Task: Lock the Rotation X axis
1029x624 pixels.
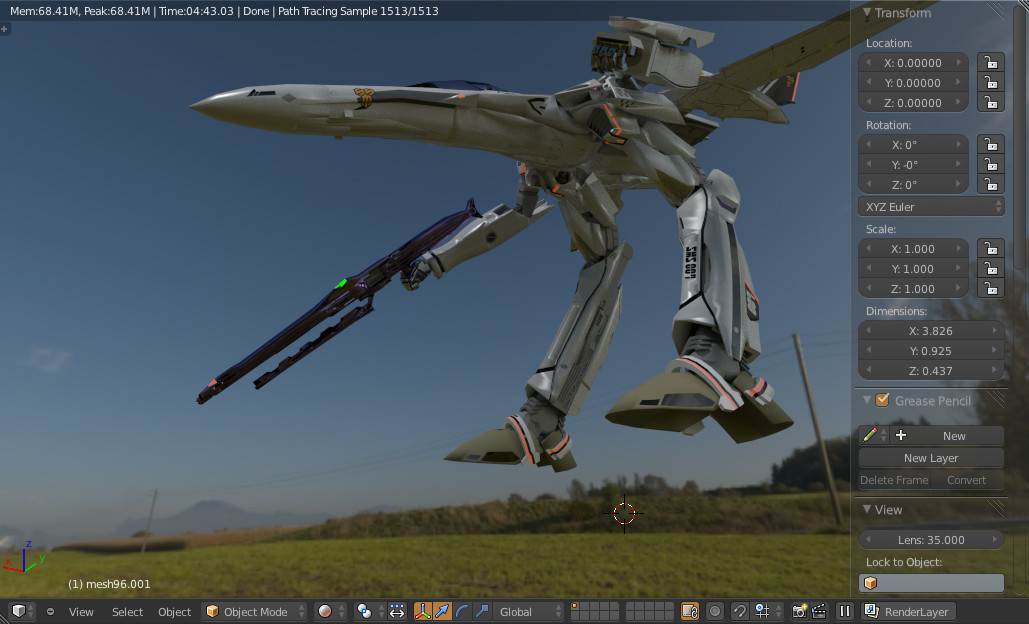Action: tap(990, 144)
